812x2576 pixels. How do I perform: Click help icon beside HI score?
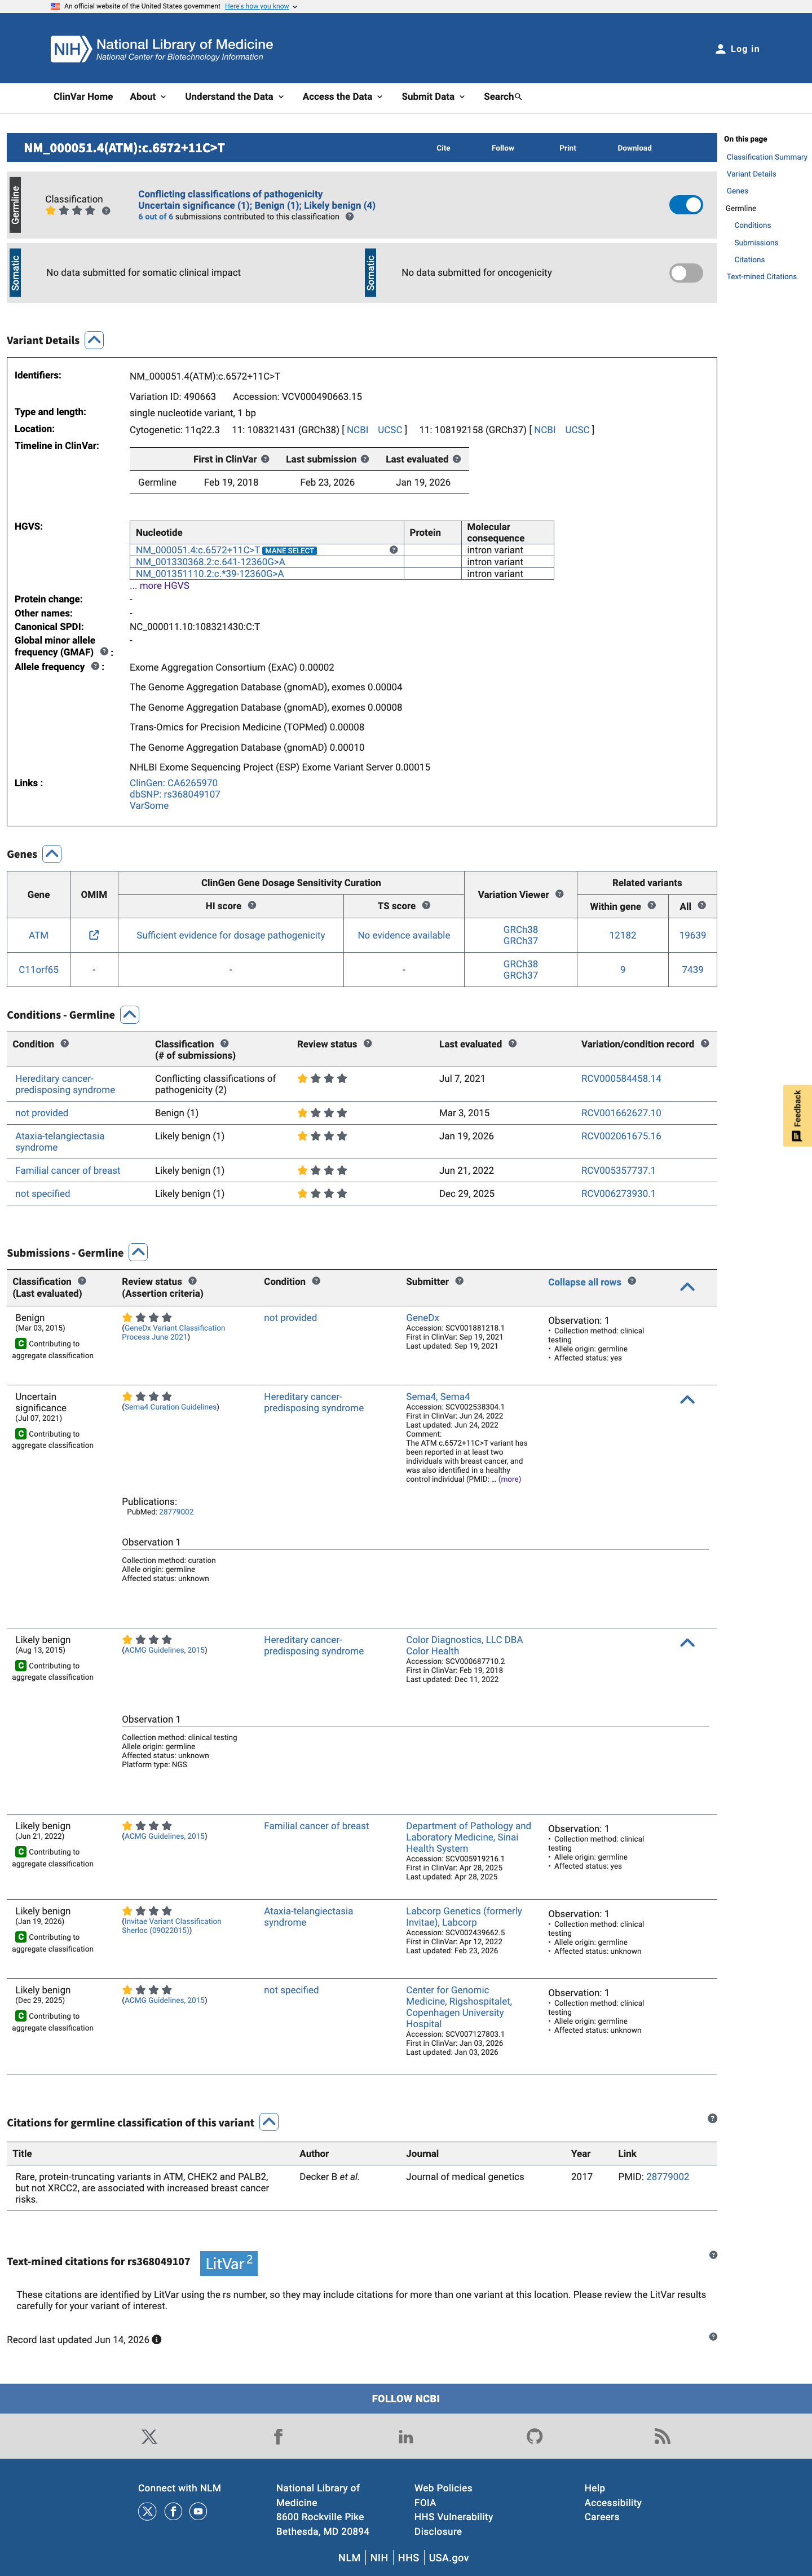(252, 905)
